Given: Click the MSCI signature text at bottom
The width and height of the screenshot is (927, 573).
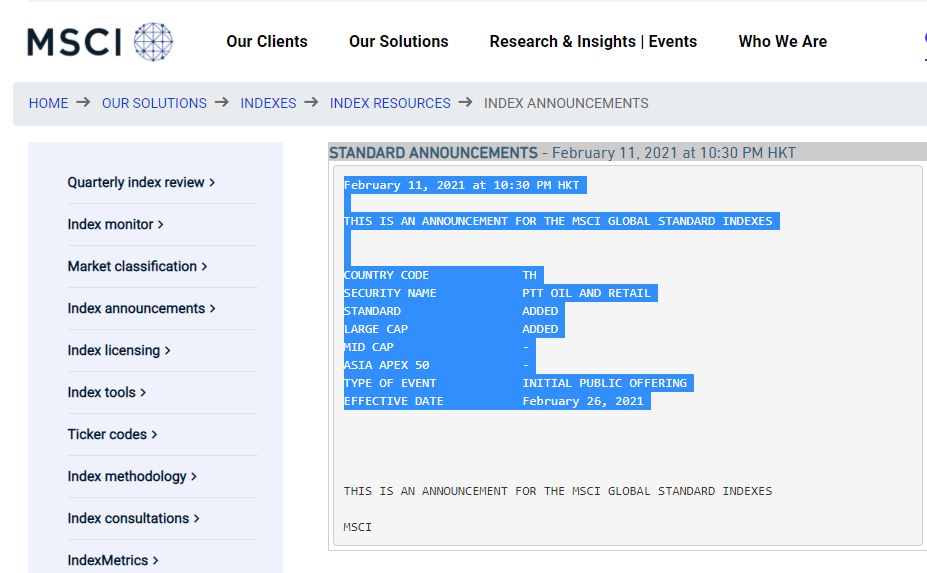Looking at the screenshot, I should point(357,527).
